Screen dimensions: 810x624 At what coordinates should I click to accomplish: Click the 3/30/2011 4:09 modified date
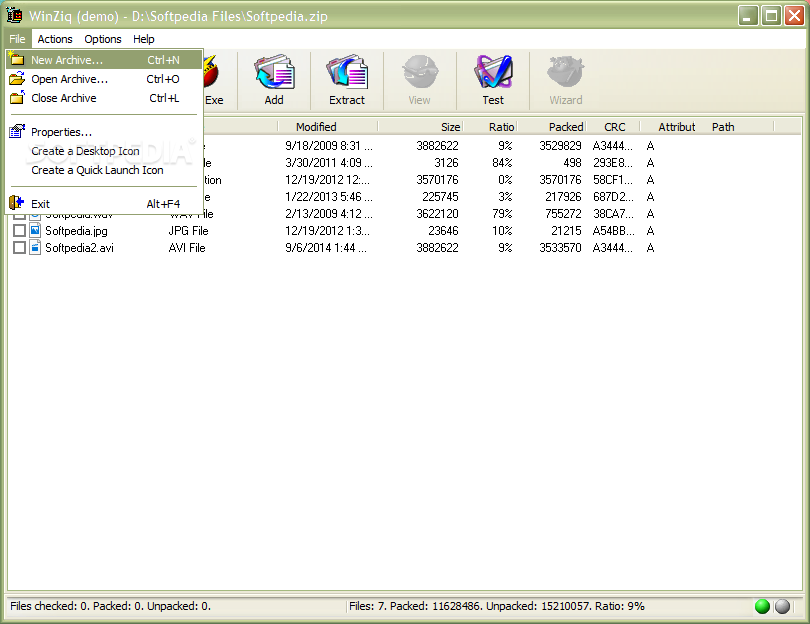(x=329, y=163)
